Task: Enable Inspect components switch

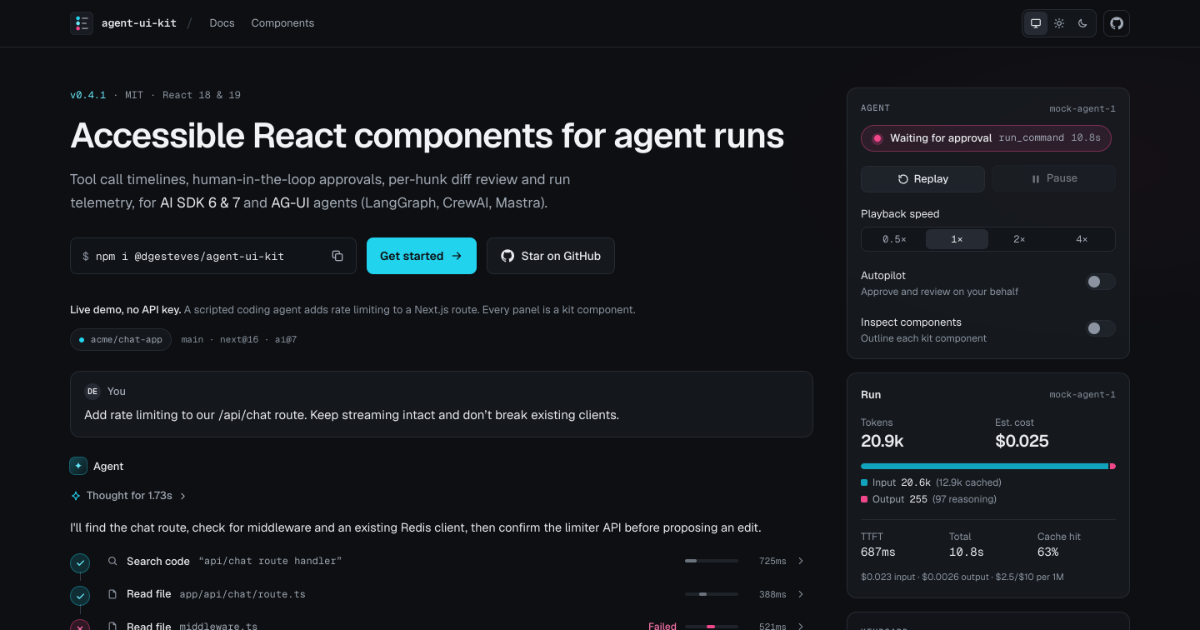Action: [1100, 328]
